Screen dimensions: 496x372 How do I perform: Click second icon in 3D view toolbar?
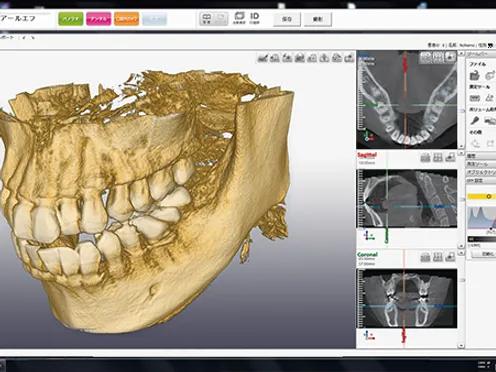click(275, 58)
